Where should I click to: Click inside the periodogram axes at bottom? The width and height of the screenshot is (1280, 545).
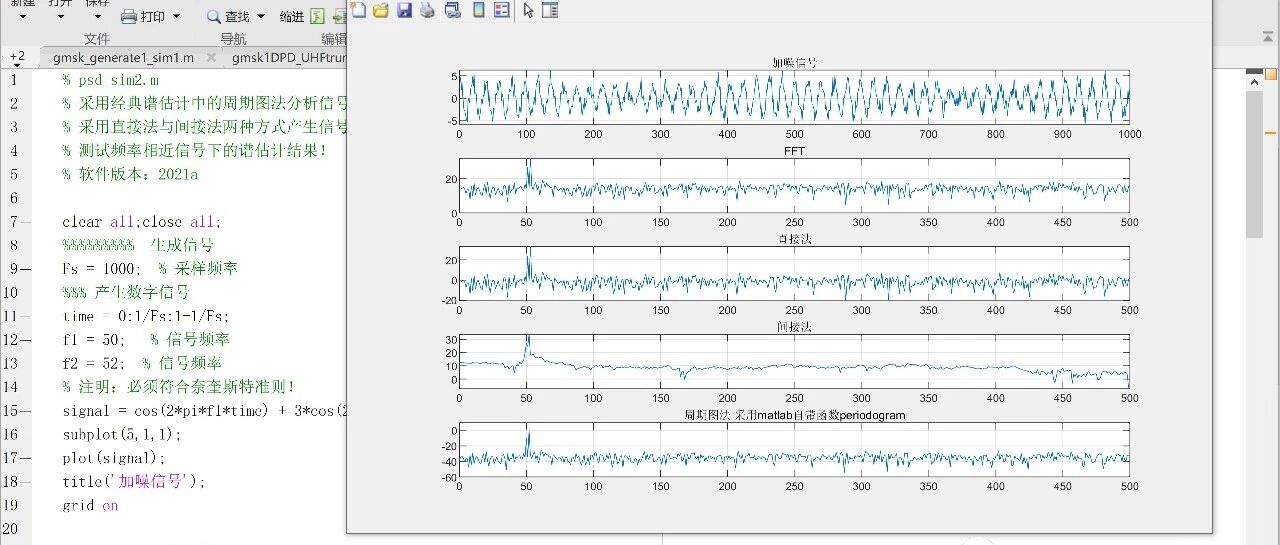[x=794, y=449]
